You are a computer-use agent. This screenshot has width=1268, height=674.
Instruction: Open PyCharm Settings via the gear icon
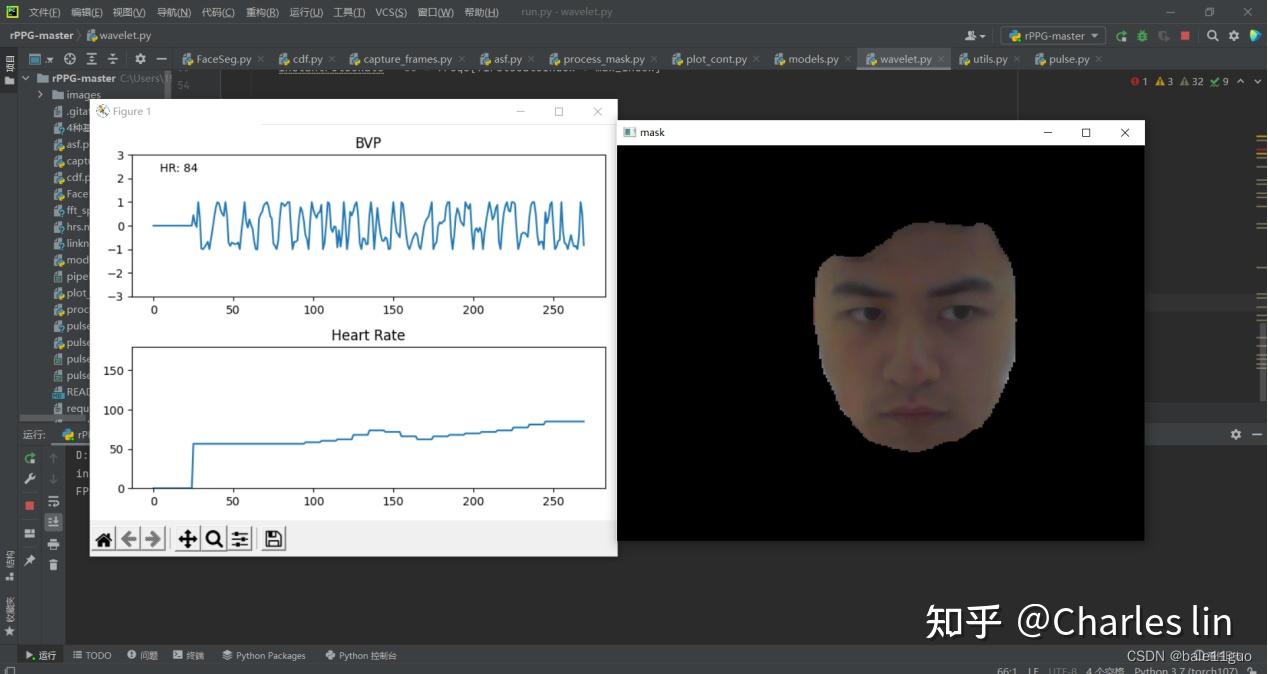pyautogui.click(x=1233, y=36)
